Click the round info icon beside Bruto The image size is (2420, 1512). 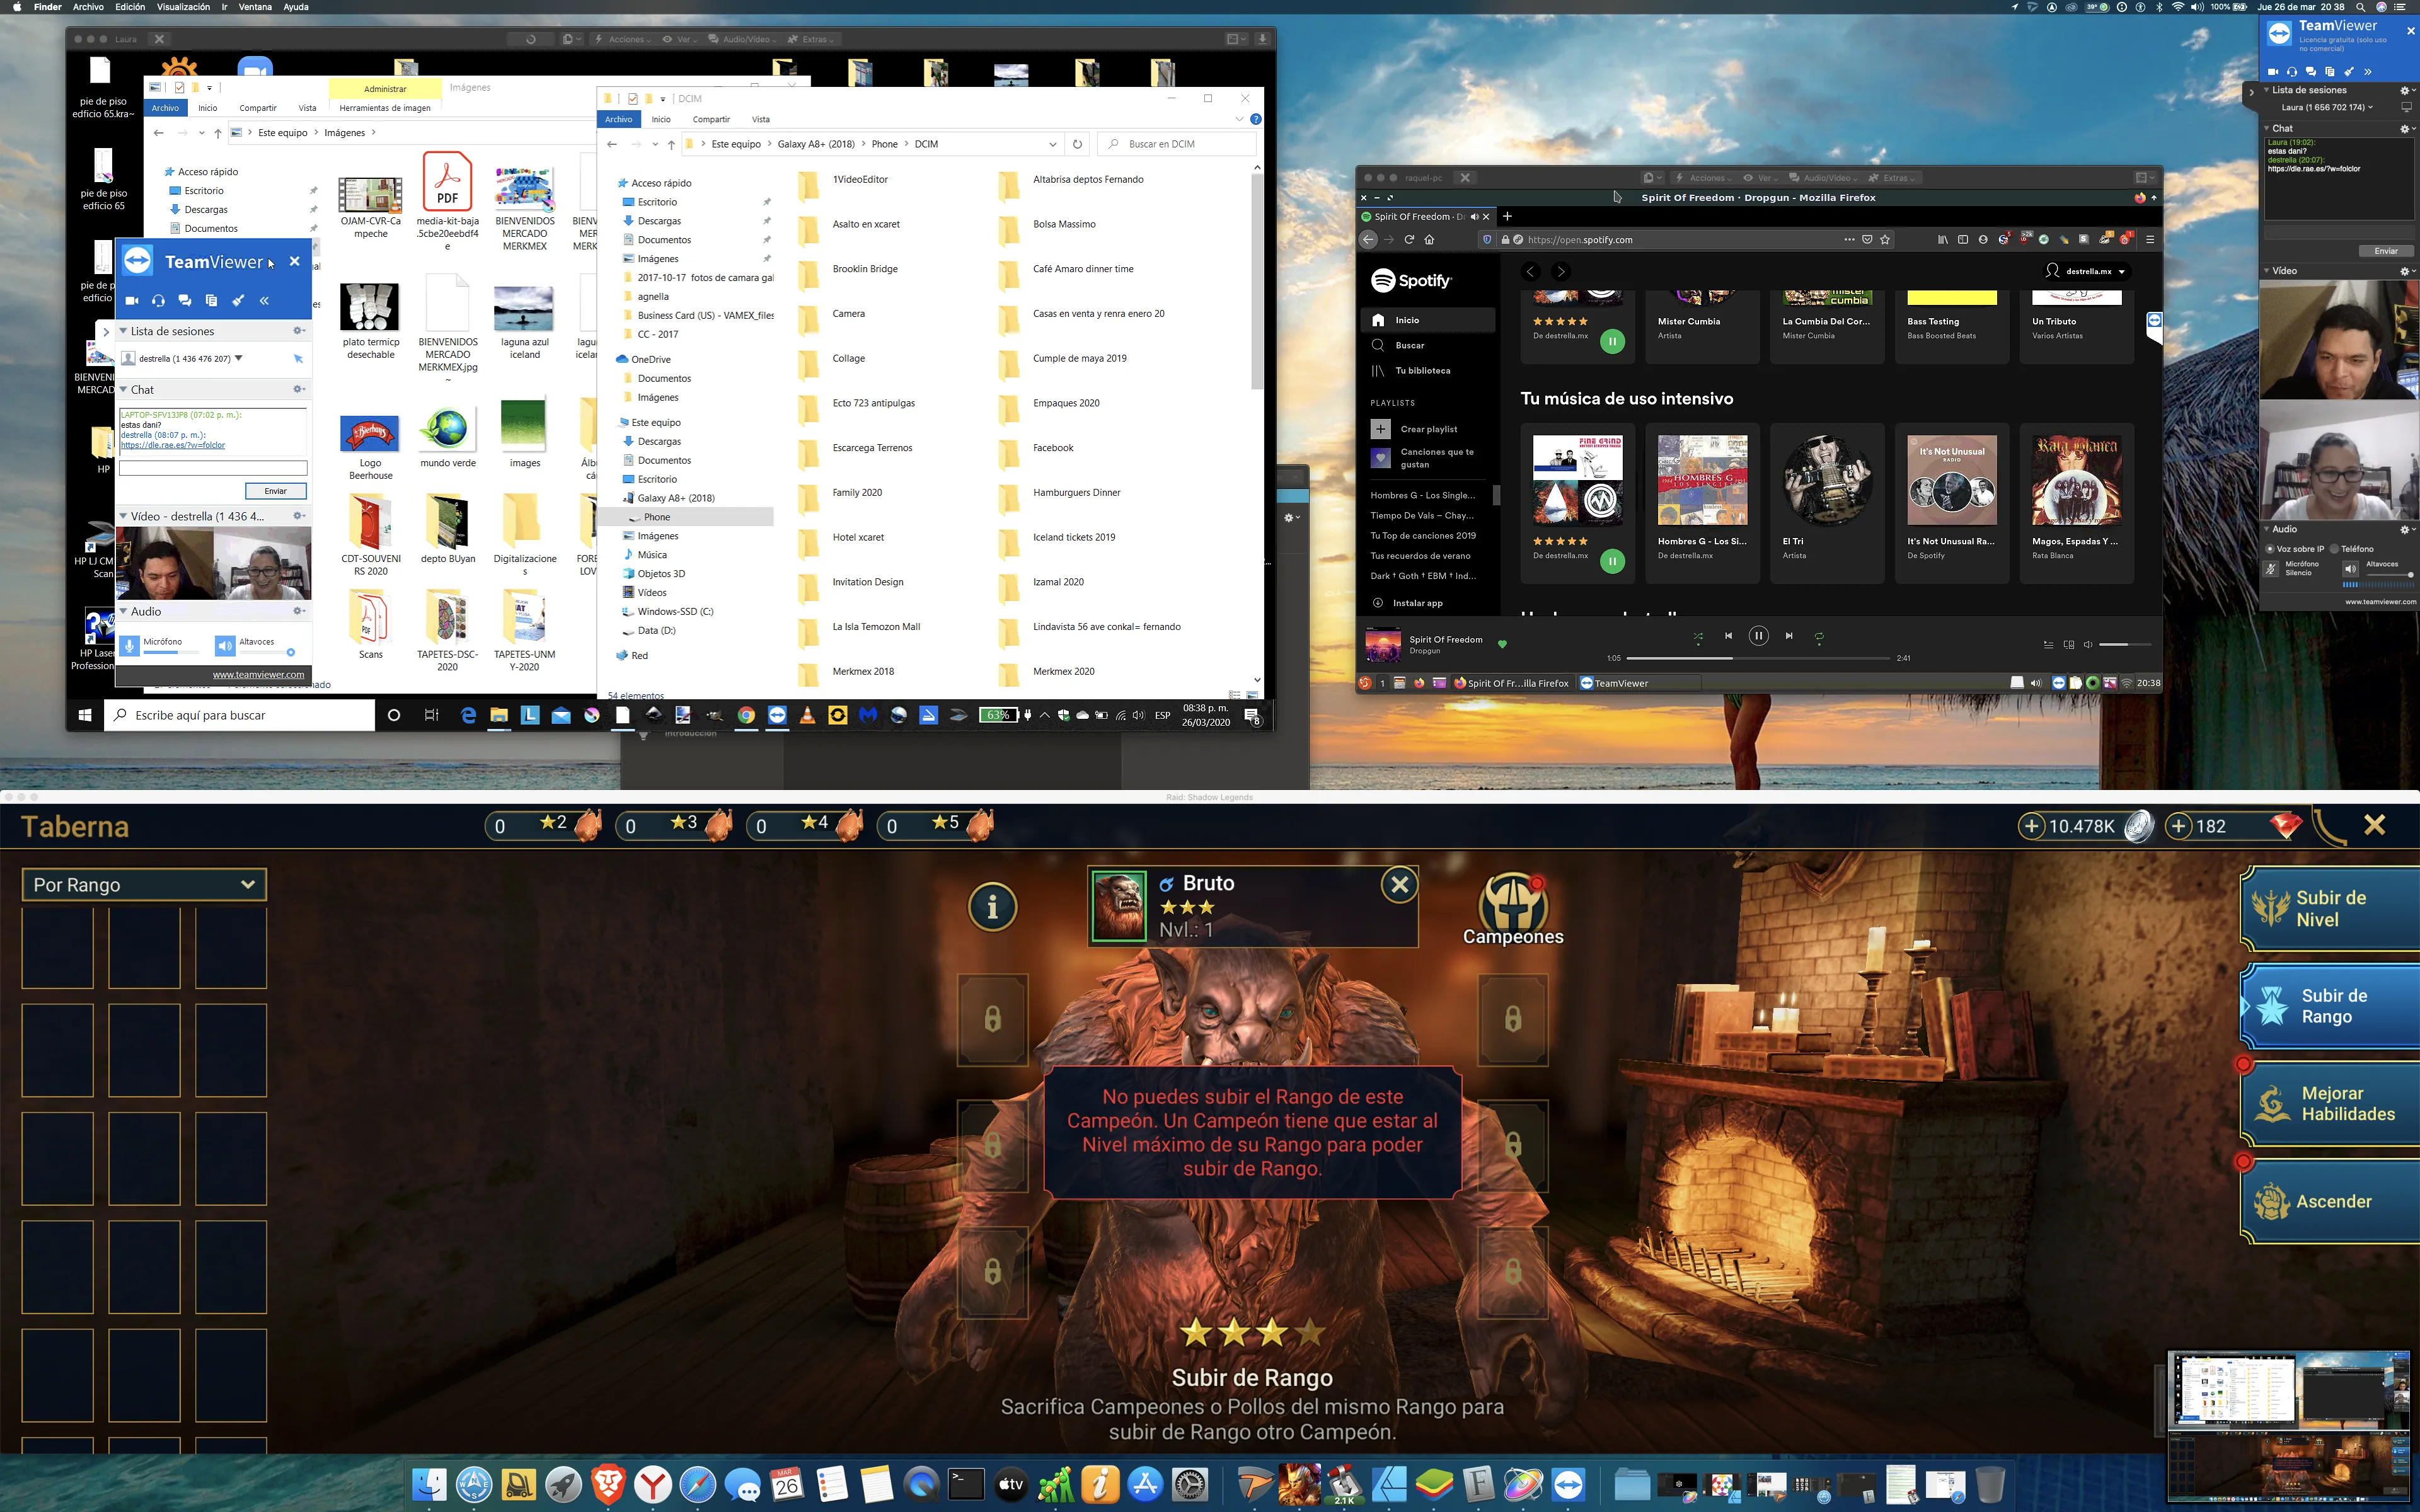tap(992, 906)
